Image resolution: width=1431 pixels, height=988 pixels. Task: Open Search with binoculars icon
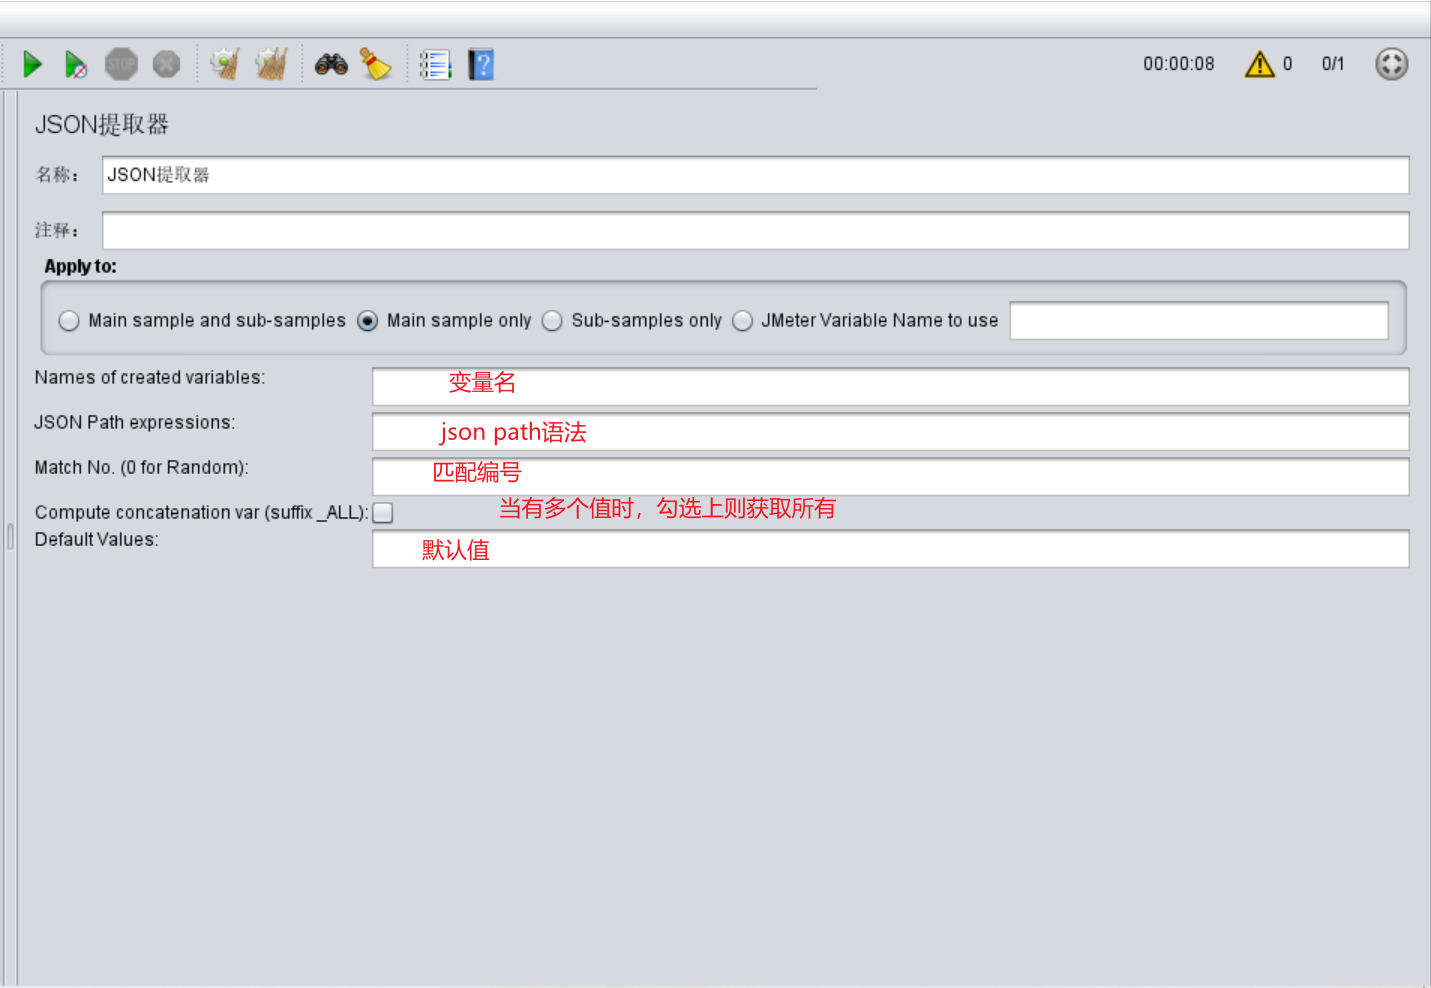click(331, 65)
